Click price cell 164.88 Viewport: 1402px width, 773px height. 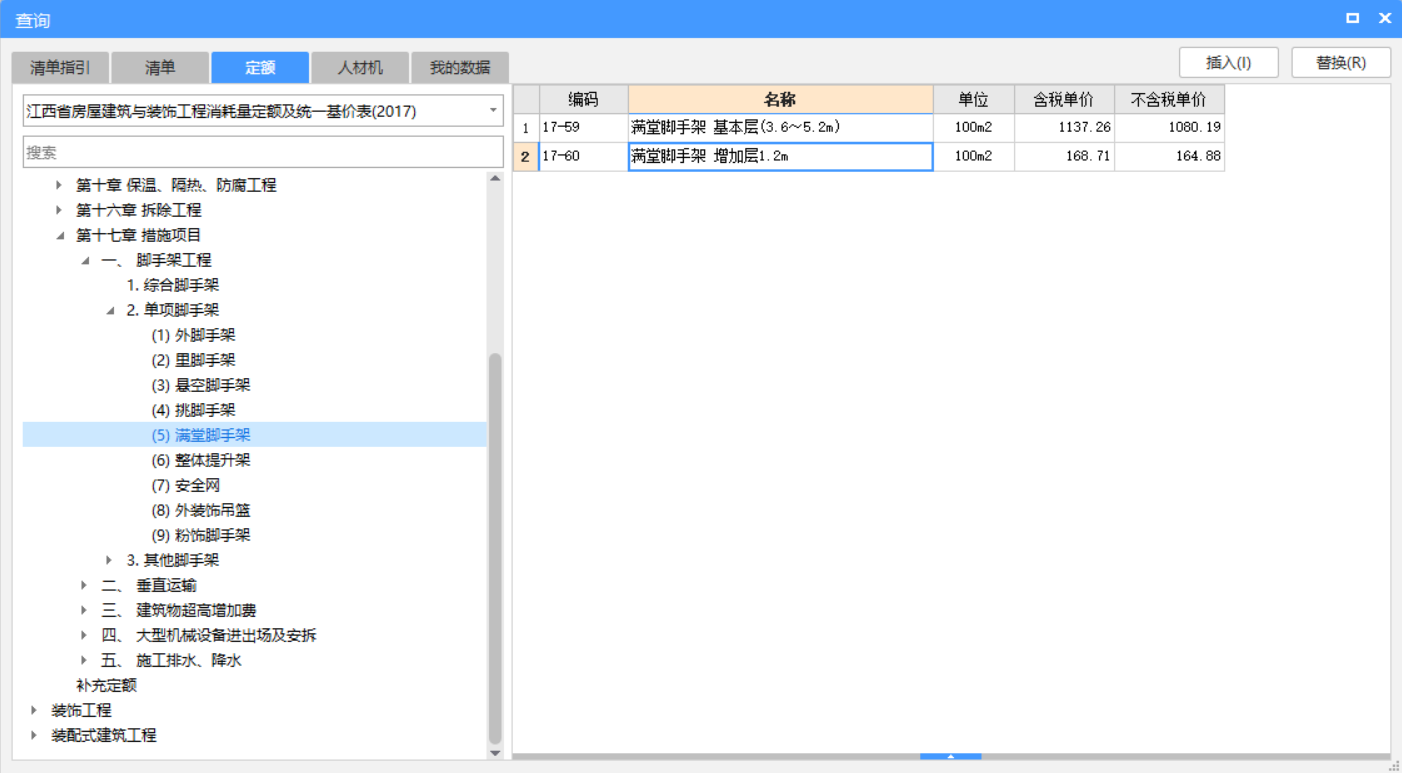point(1169,157)
